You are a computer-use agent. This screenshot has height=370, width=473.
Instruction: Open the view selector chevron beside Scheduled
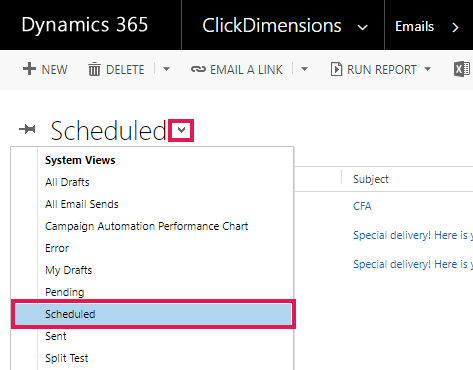pyautogui.click(x=181, y=130)
